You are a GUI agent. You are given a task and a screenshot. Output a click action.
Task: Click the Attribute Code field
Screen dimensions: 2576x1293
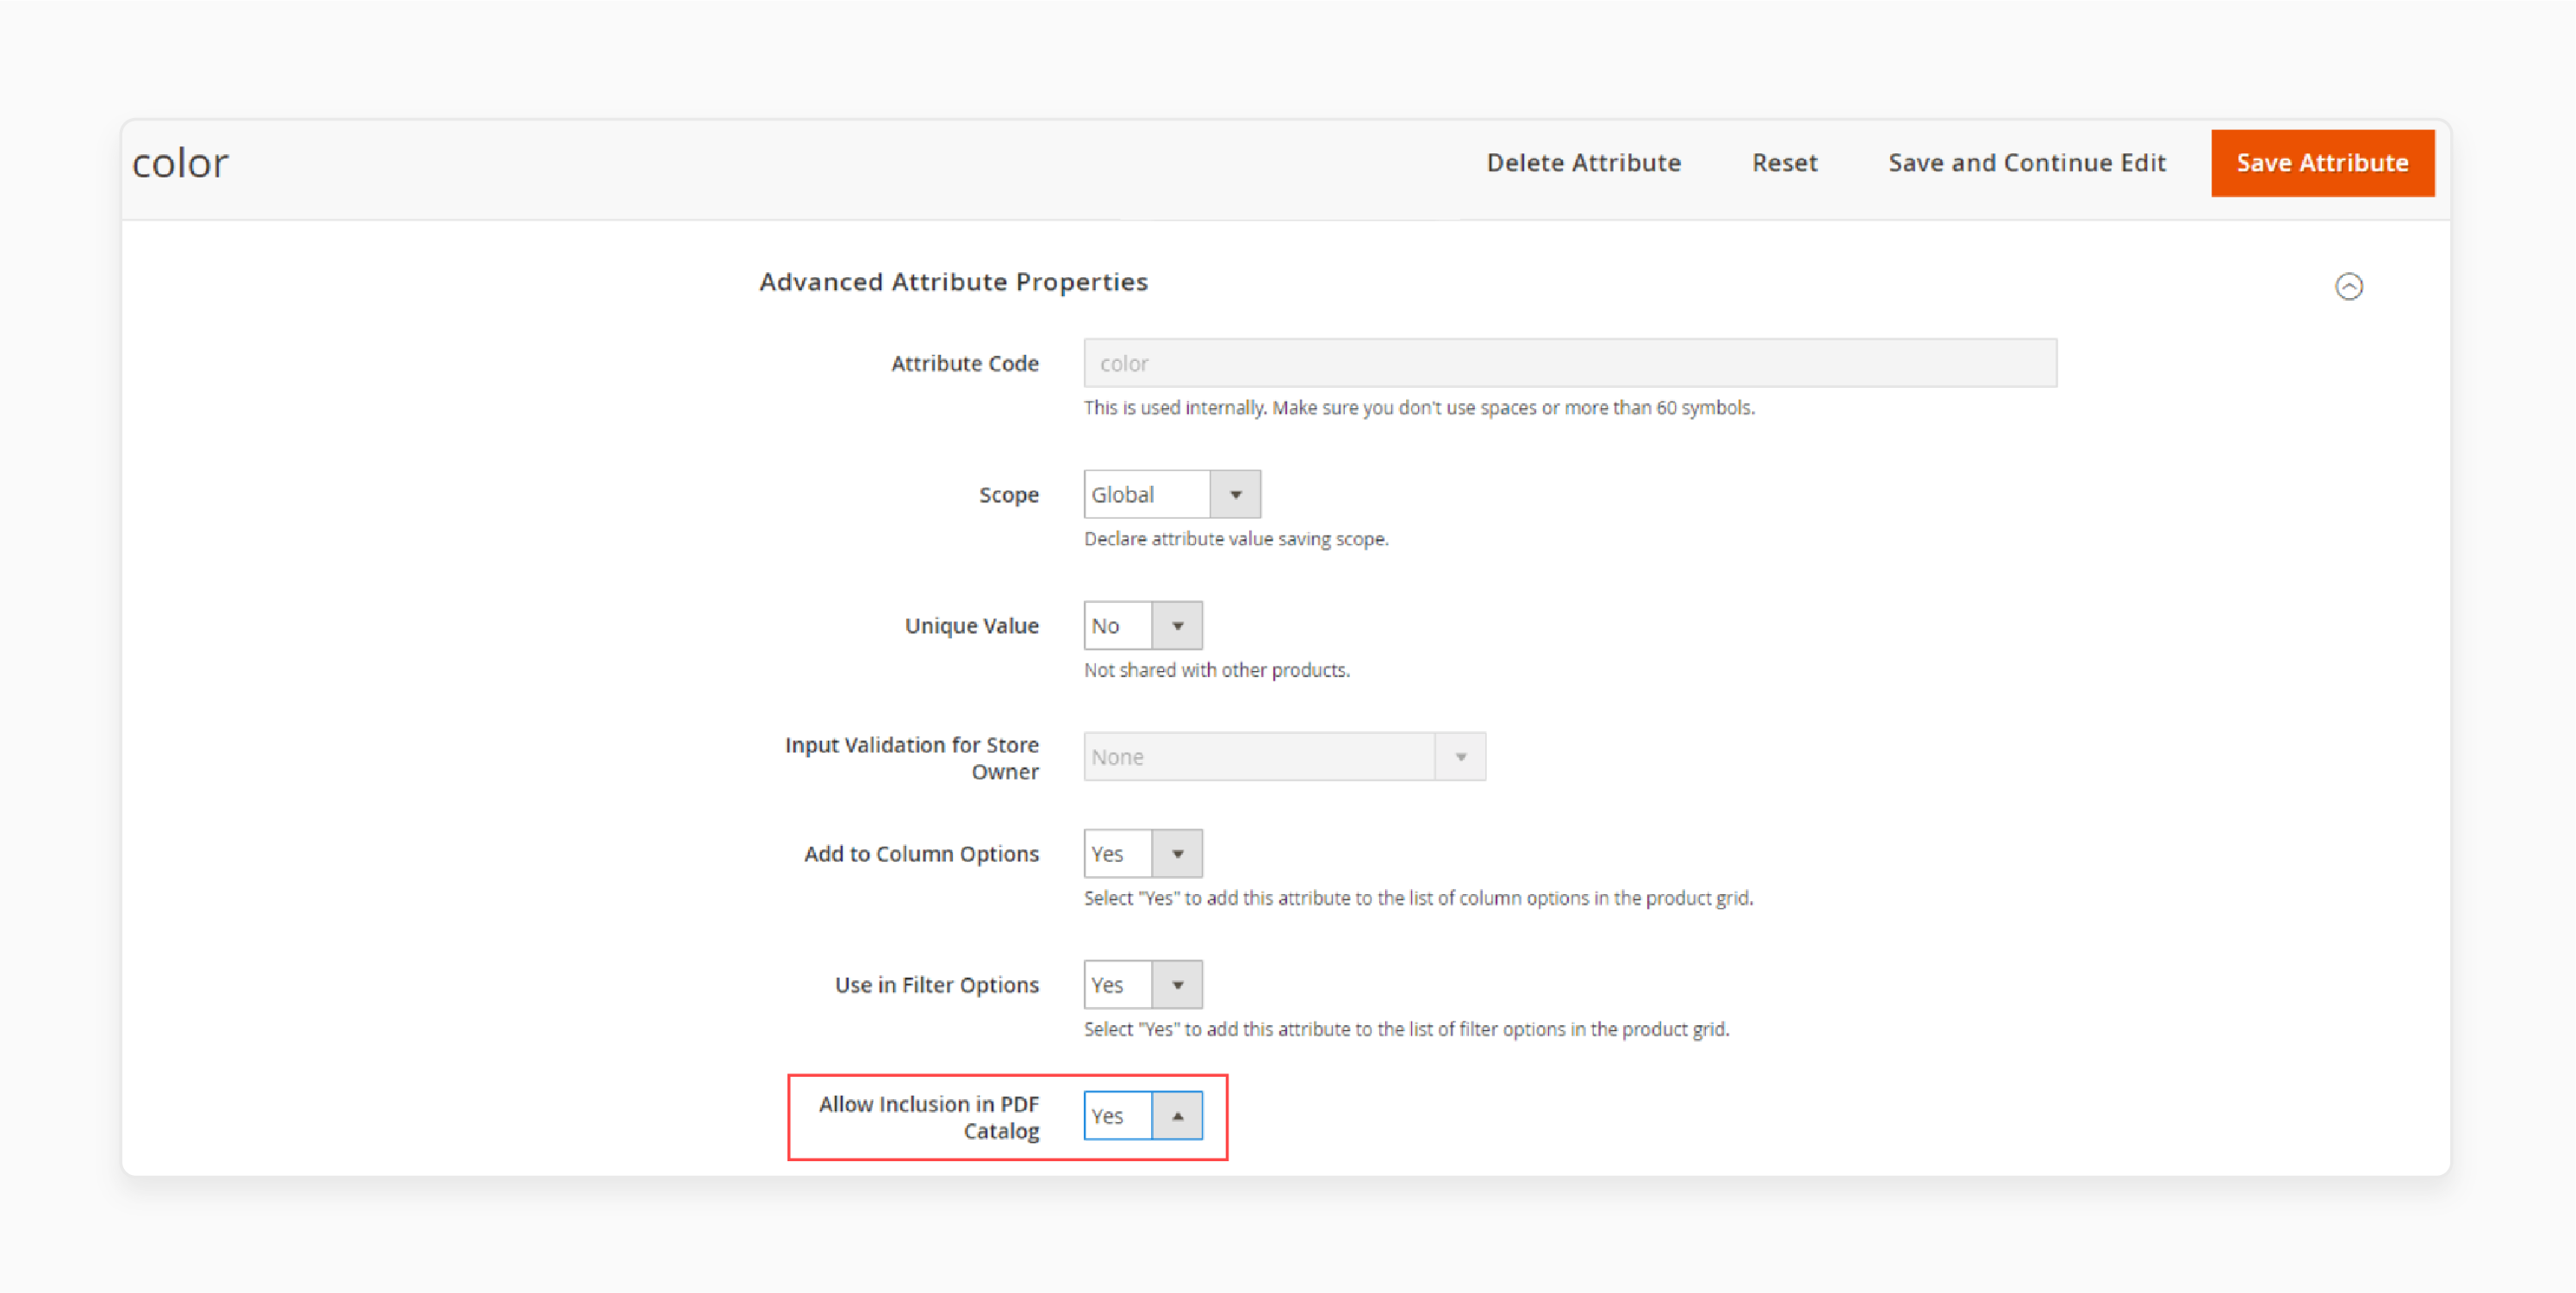[1570, 363]
